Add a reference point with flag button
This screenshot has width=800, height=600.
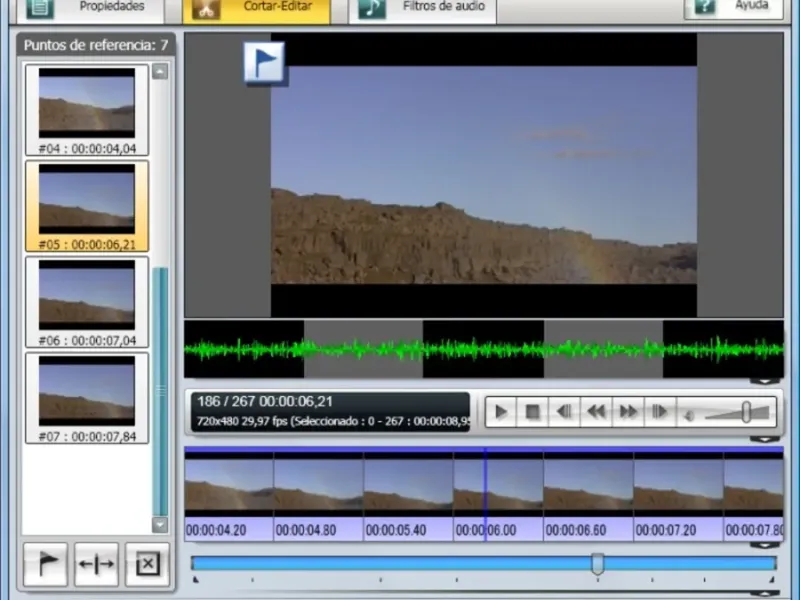click(x=45, y=564)
